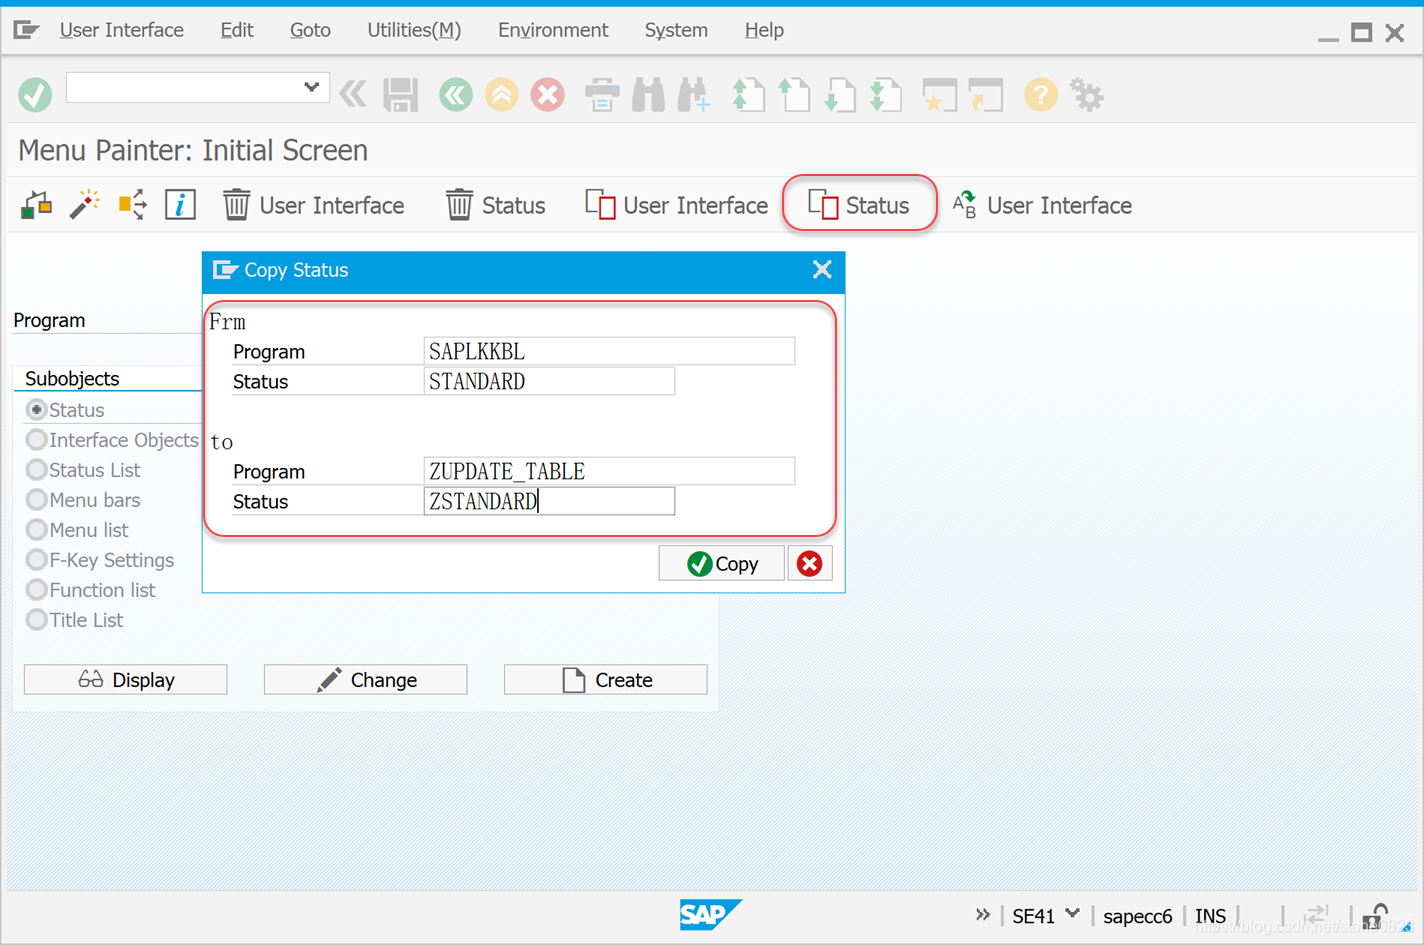Click the lock icon in status bar
The image size is (1424, 945).
pyautogui.click(x=1376, y=915)
